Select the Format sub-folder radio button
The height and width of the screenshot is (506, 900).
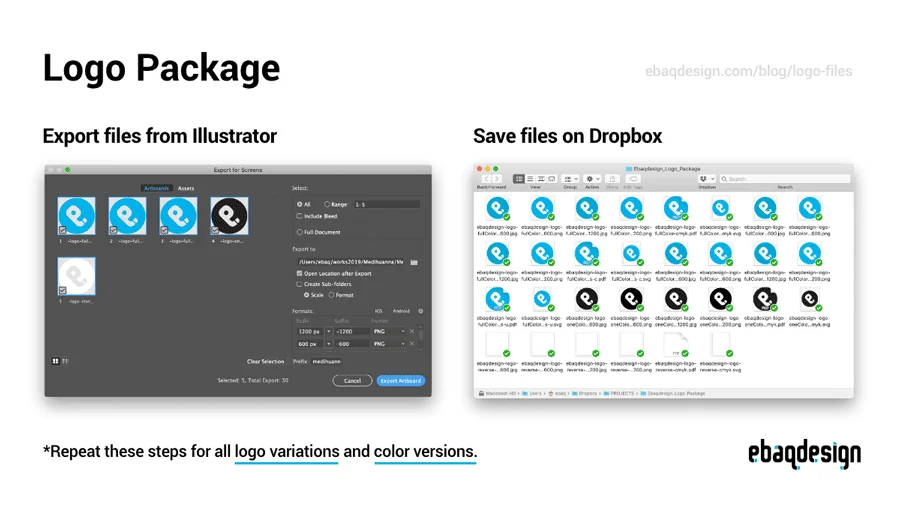331,295
